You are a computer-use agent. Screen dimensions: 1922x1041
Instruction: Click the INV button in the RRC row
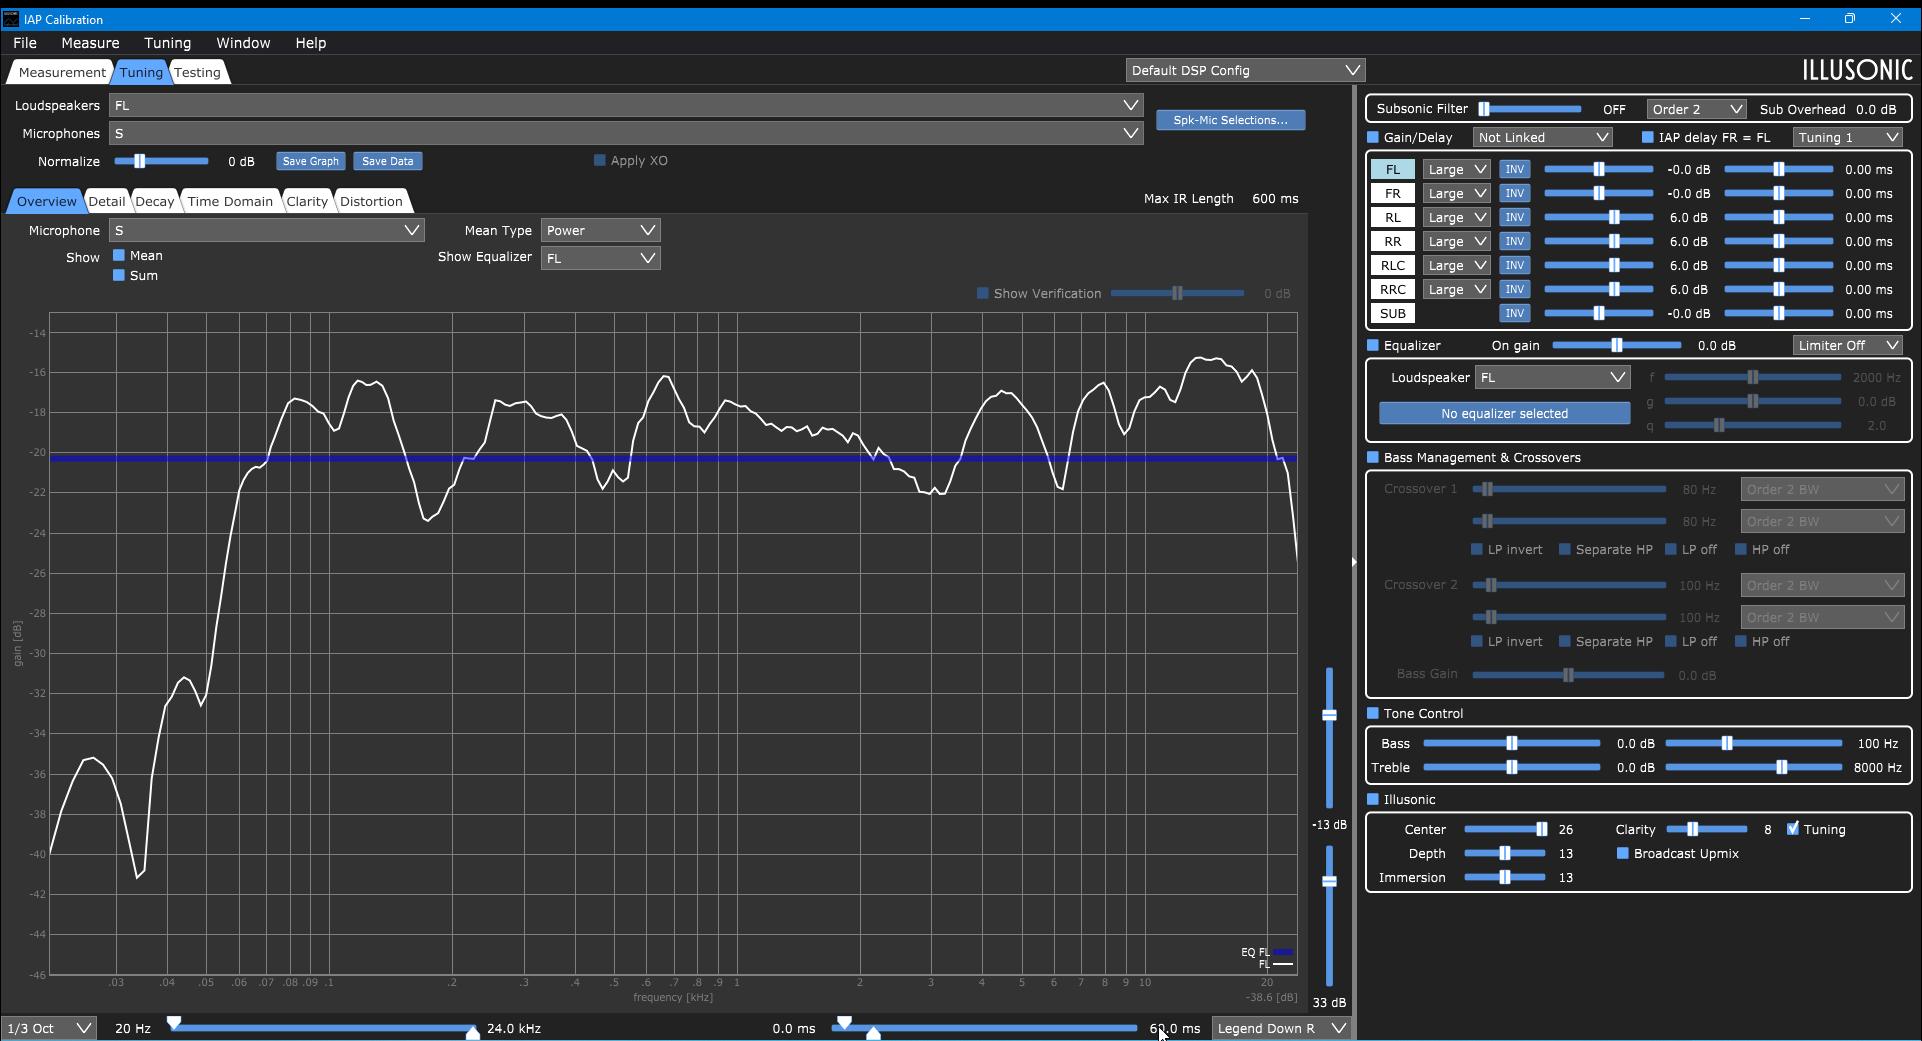1514,289
